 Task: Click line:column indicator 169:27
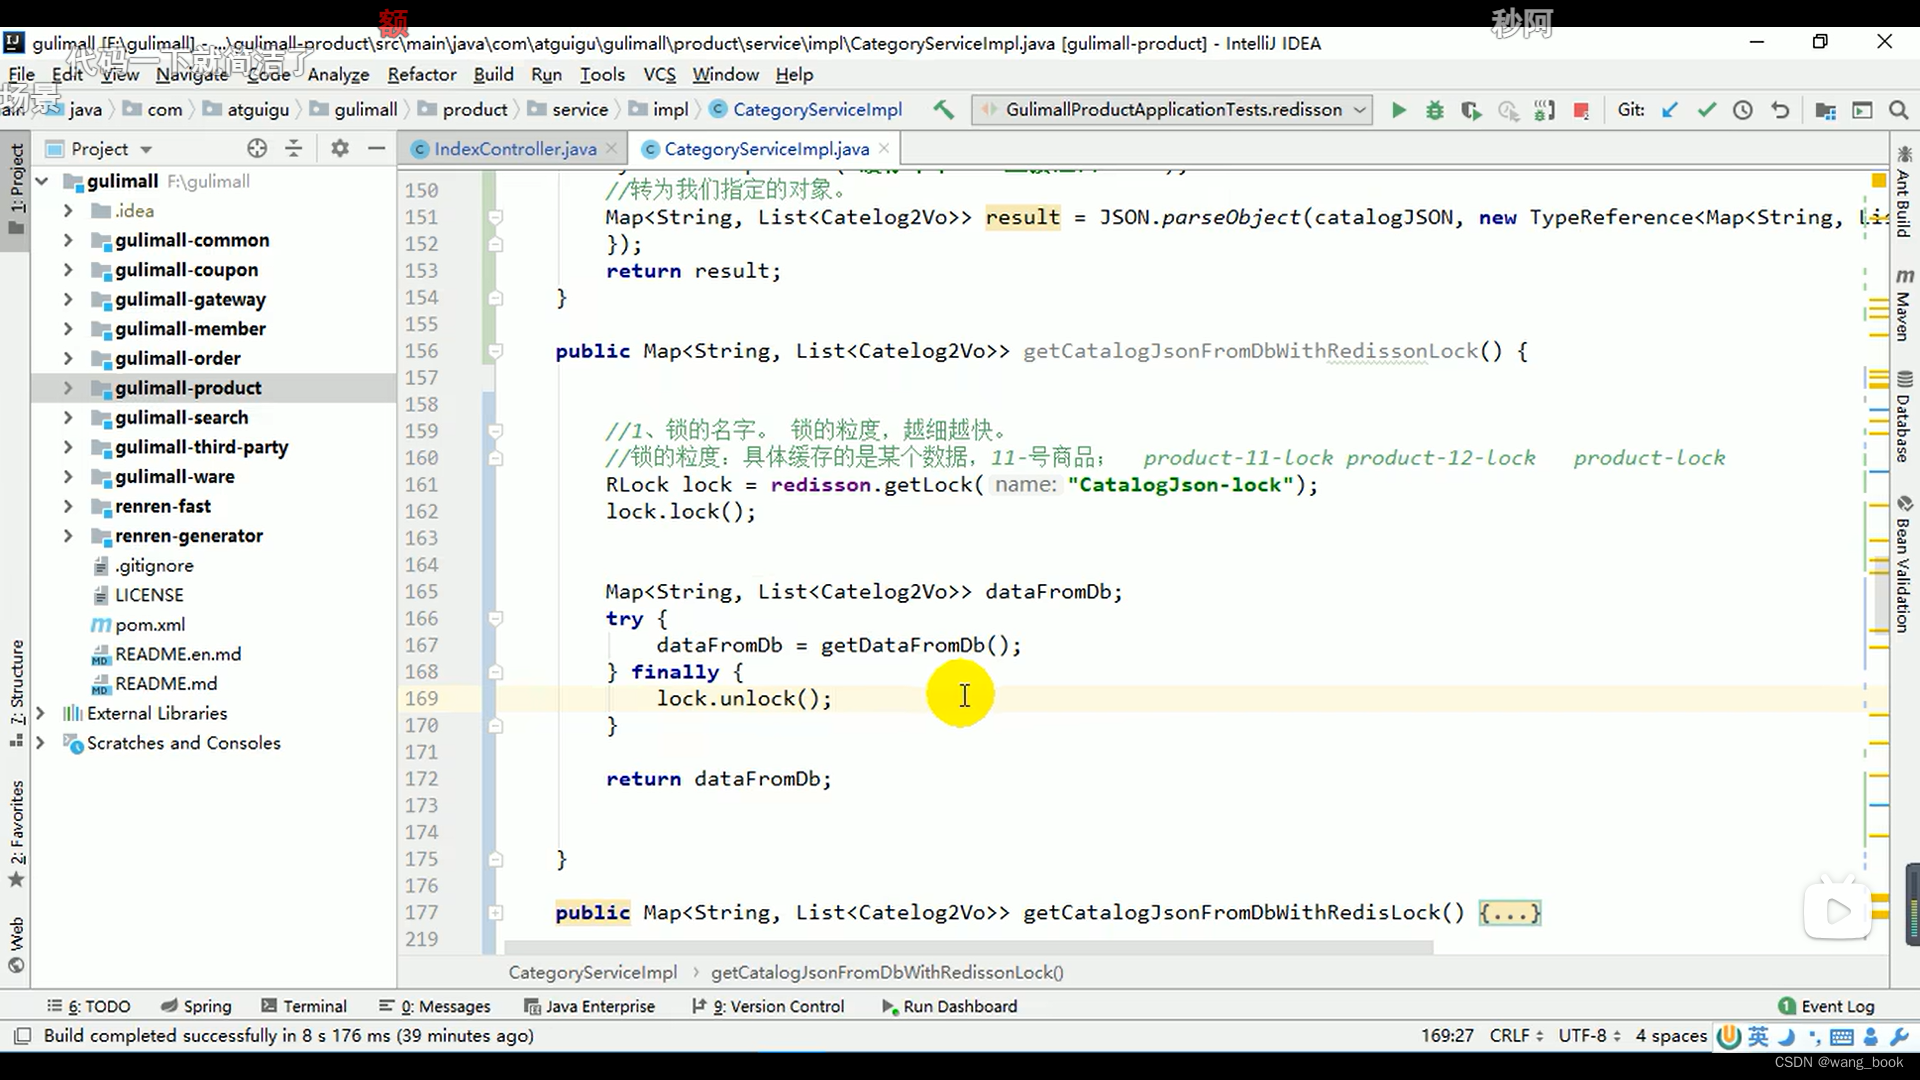(x=1447, y=1036)
